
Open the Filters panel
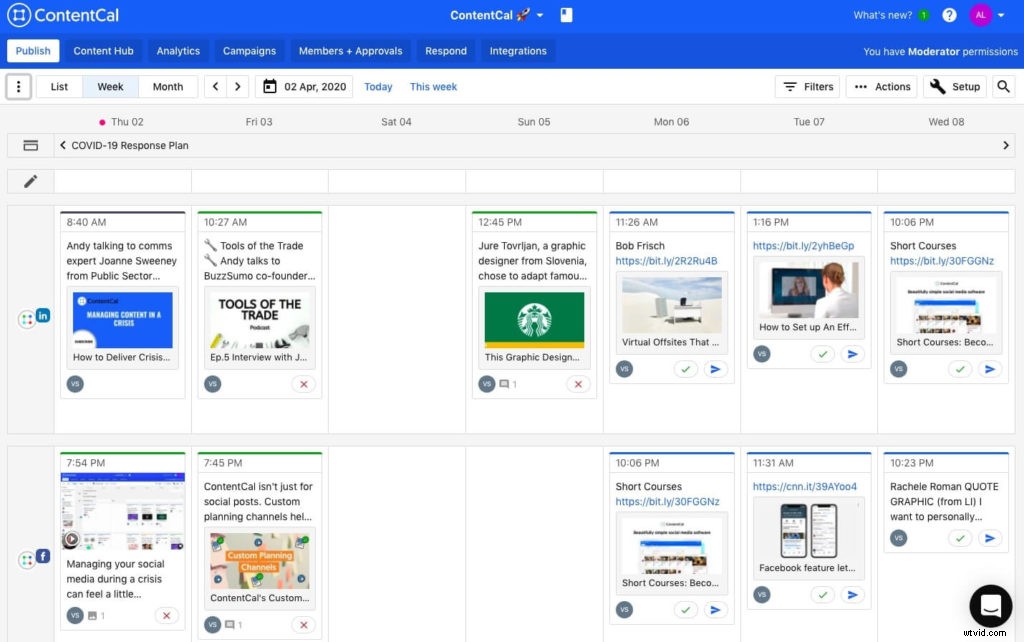(x=807, y=86)
